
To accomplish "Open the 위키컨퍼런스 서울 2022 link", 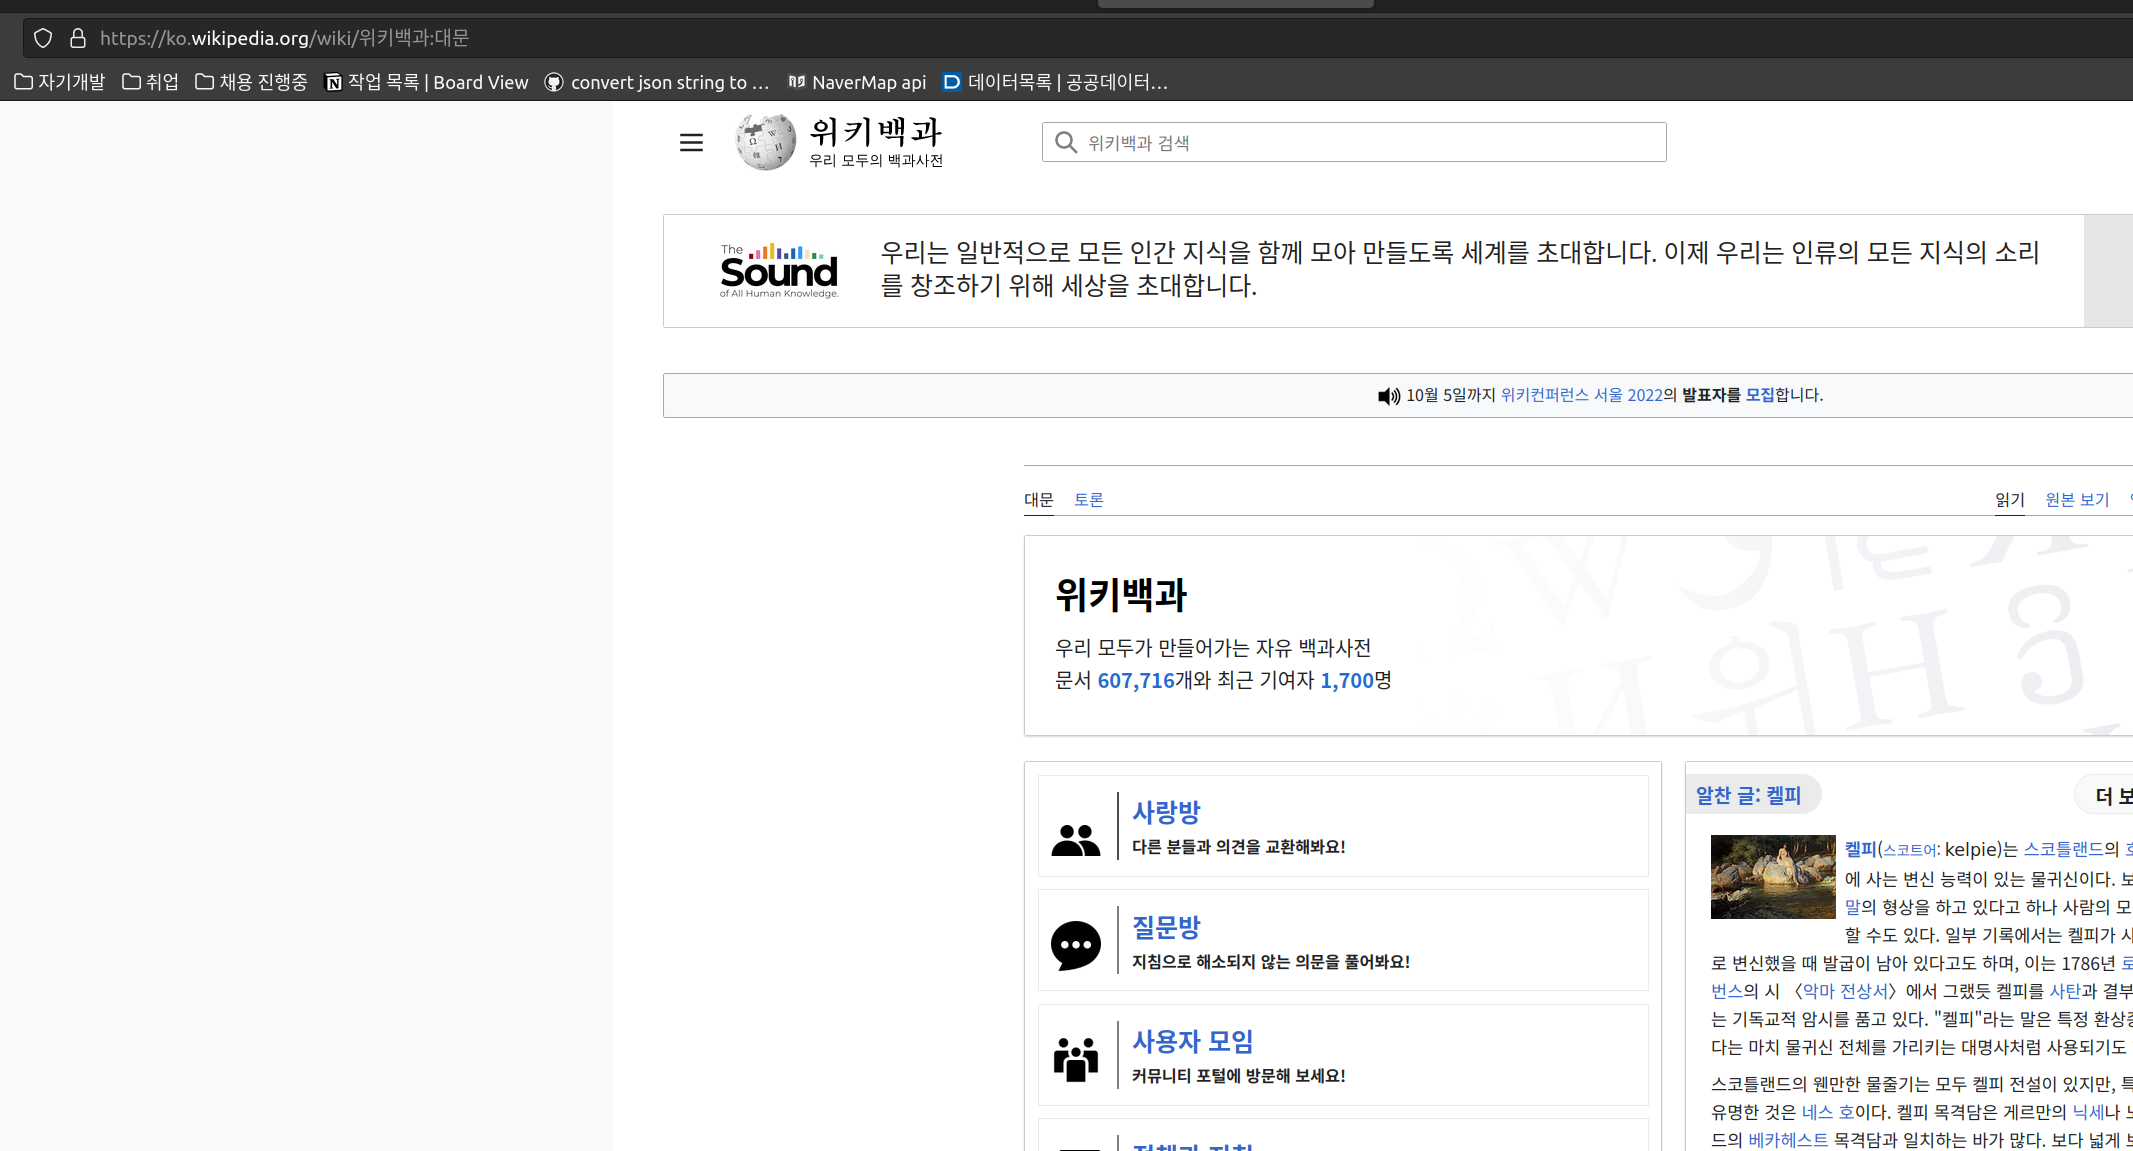I will pyautogui.click(x=1581, y=395).
